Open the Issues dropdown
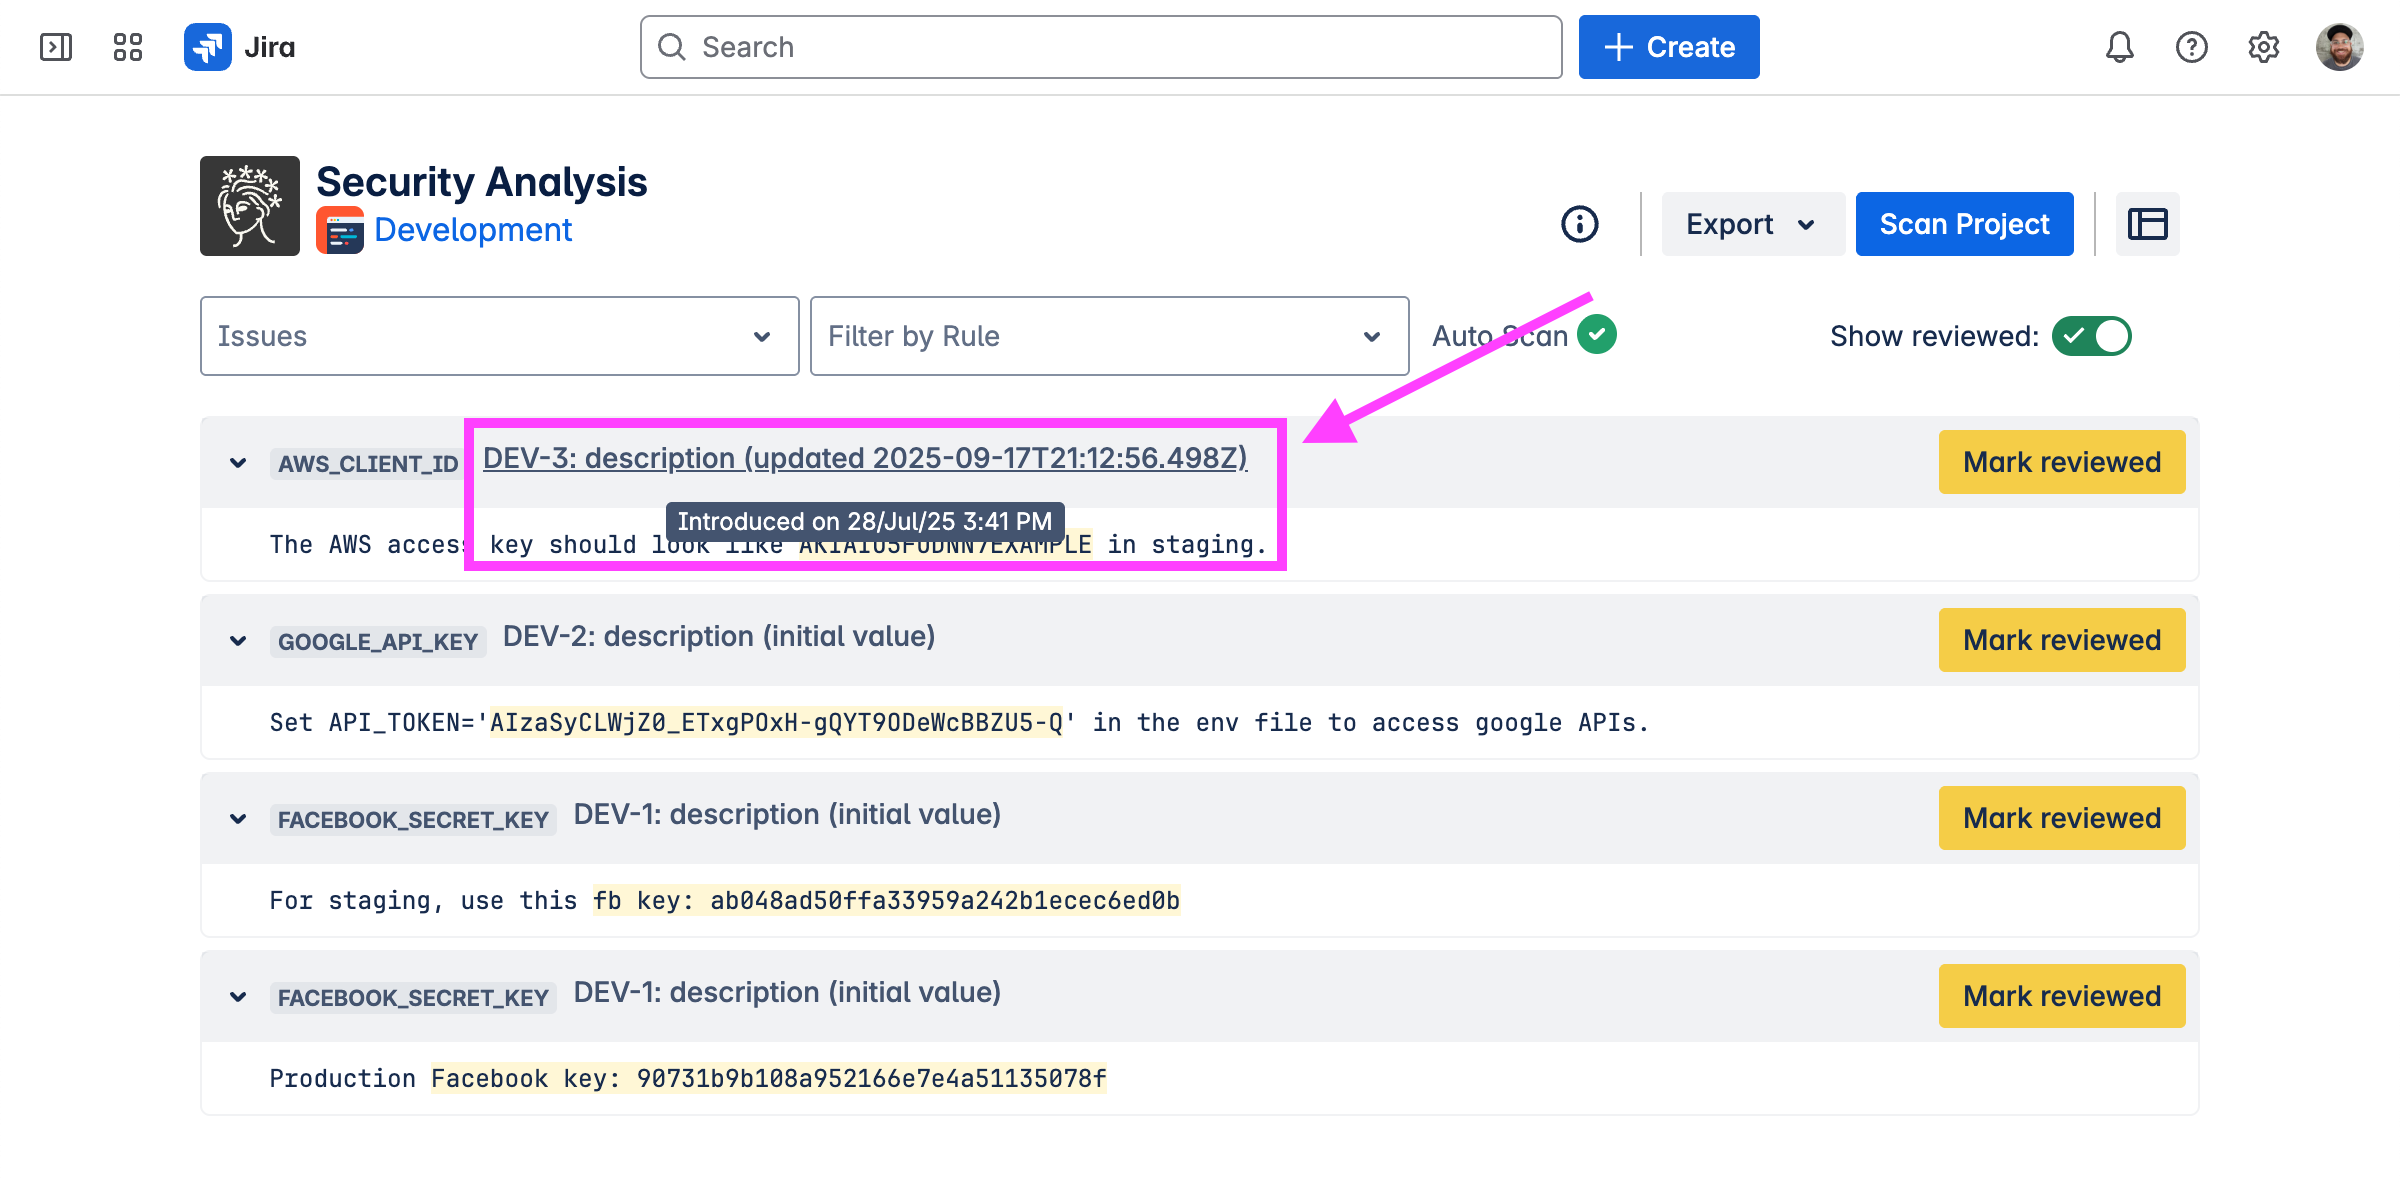The image size is (2400, 1180). tap(499, 336)
